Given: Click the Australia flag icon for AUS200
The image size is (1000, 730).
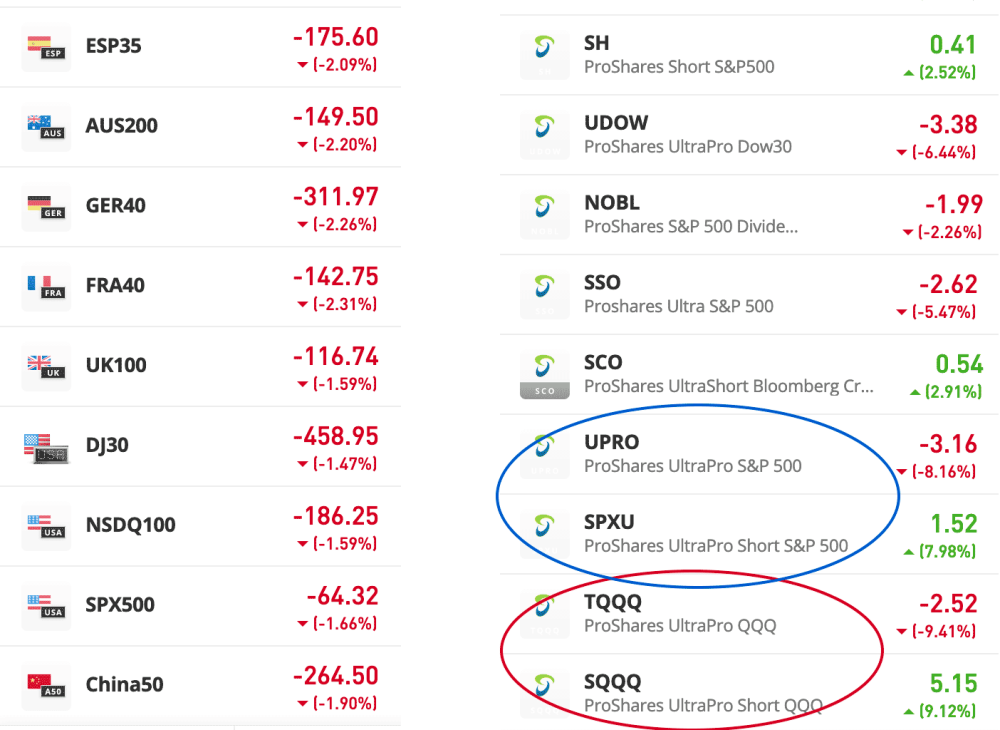Looking at the screenshot, I should 46,127.
